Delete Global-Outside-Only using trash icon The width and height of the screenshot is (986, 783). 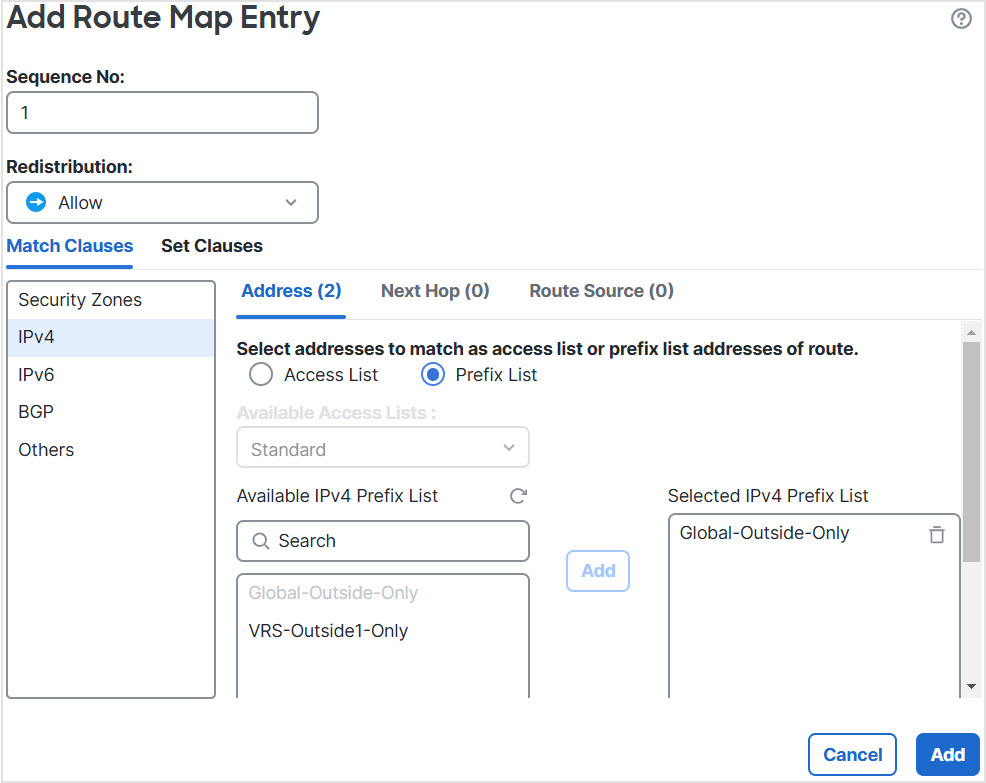tap(936, 534)
